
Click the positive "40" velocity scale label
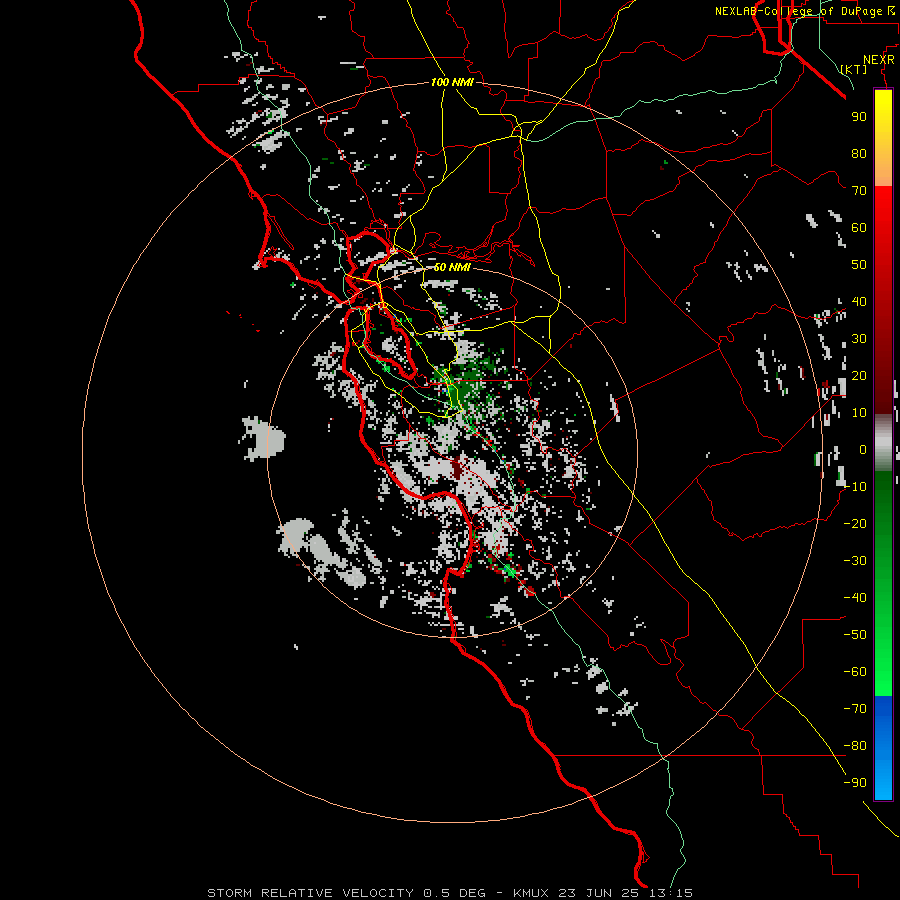pyautogui.click(x=859, y=301)
